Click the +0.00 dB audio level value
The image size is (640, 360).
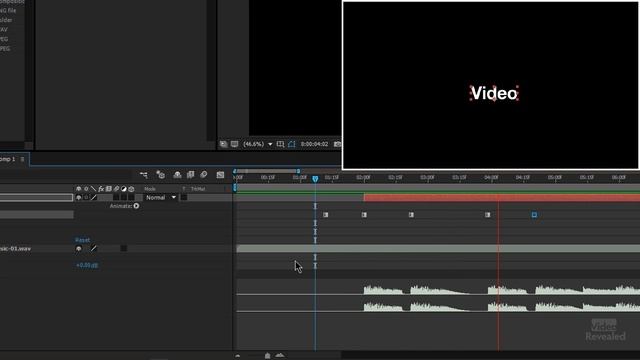tap(87, 265)
